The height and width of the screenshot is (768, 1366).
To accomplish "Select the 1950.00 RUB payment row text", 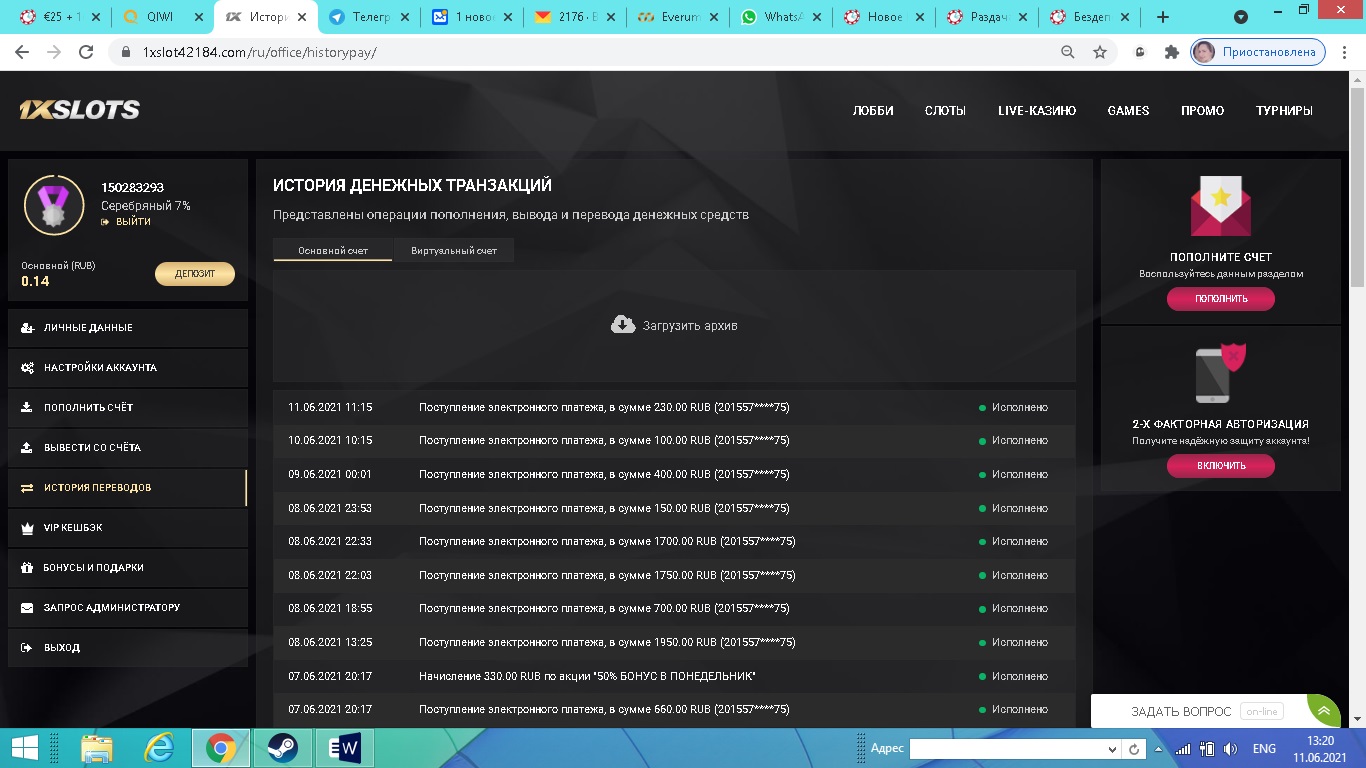I will click(607, 643).
